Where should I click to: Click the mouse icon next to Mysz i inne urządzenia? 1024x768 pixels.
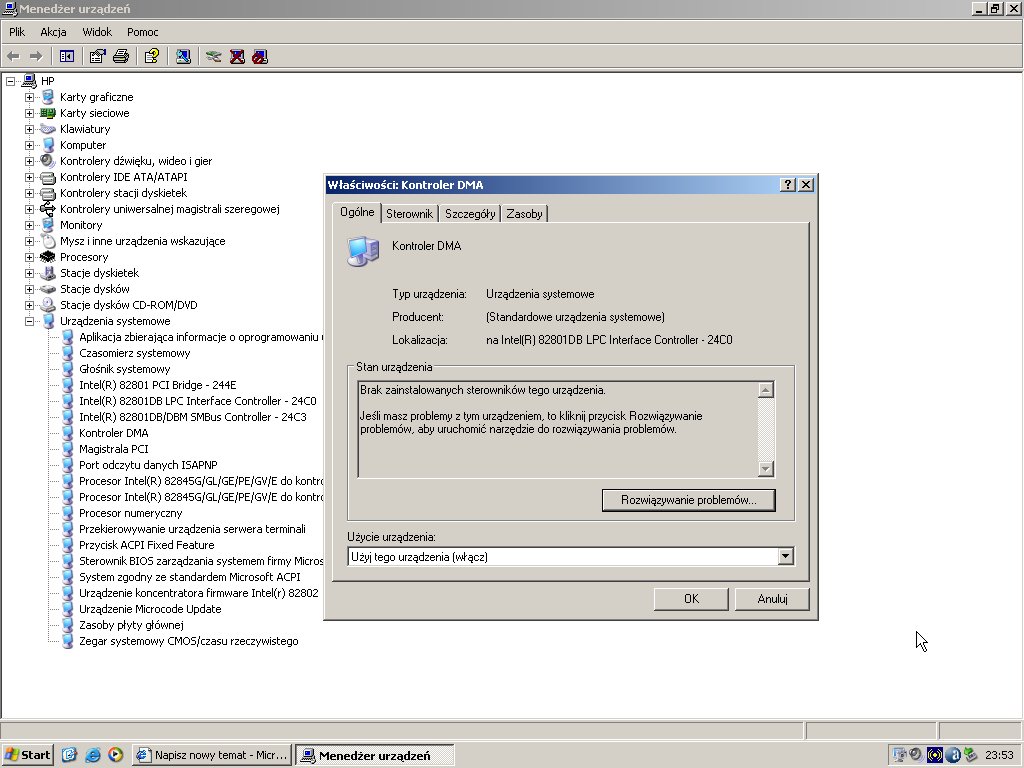click(x=49, y=241)
